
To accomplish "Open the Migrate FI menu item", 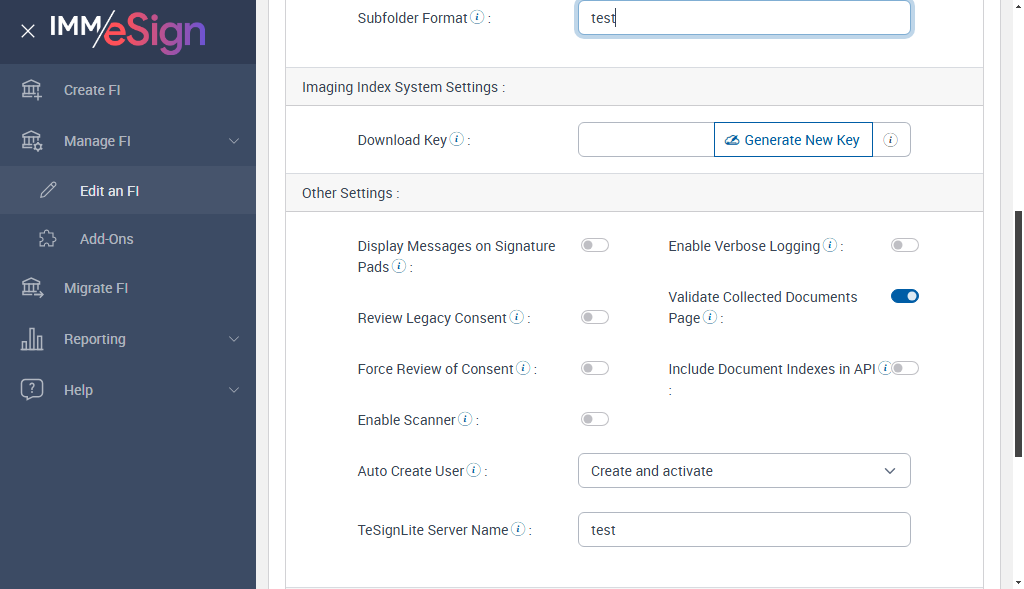I will [96, 288].
